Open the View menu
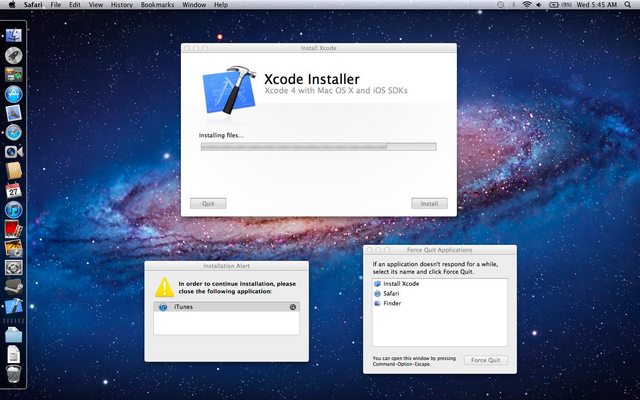The image size is (640, 400). point(96,5)
